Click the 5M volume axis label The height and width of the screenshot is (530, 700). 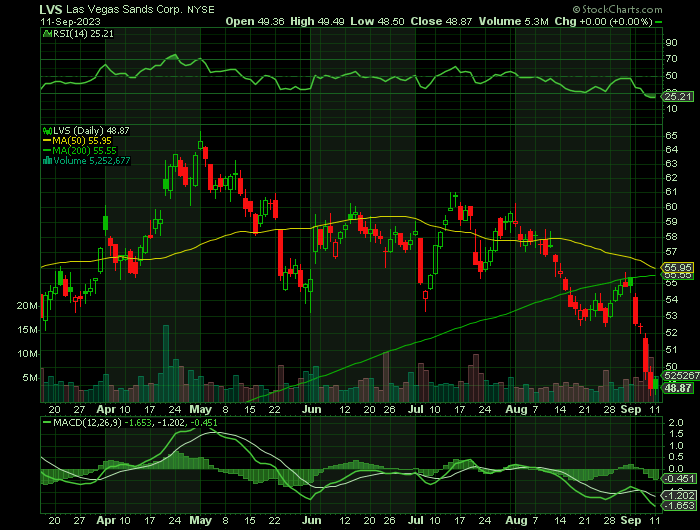point(30,378)
